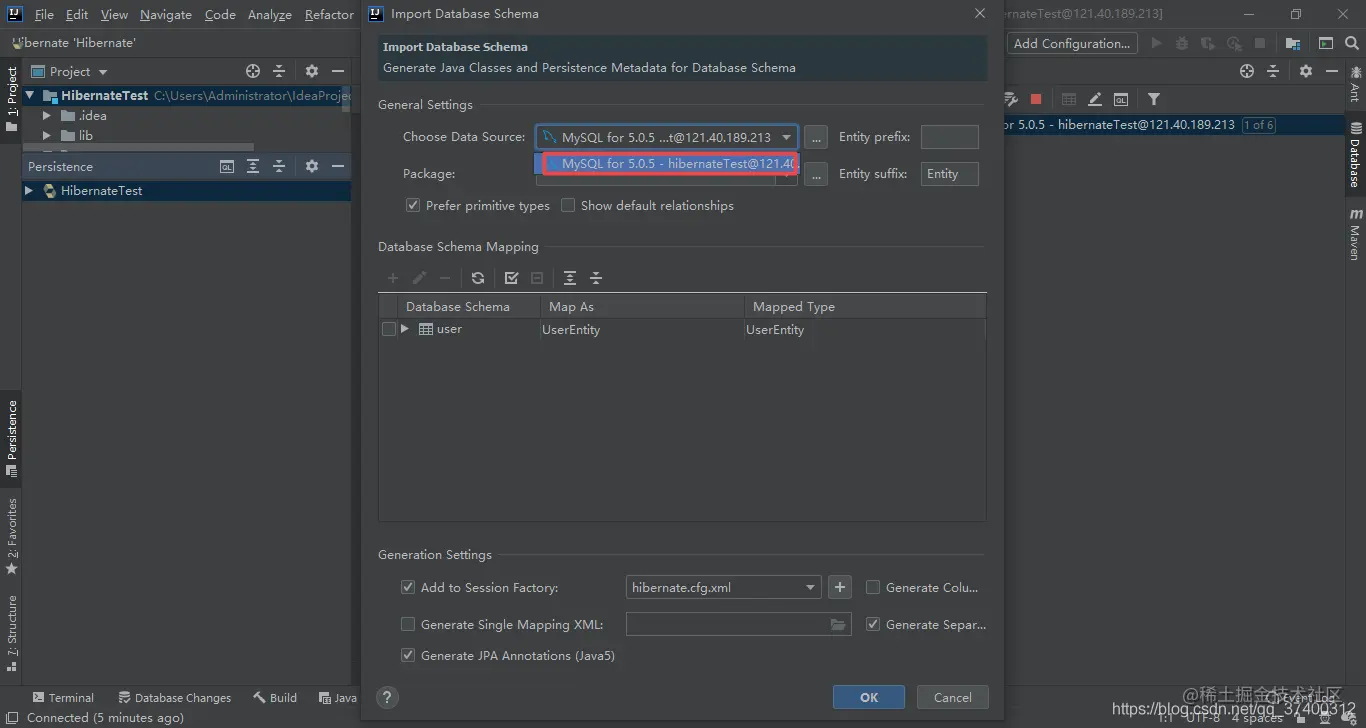Open the File menu
This screenshot has width=1366, height=728.
tap(44, 14)
